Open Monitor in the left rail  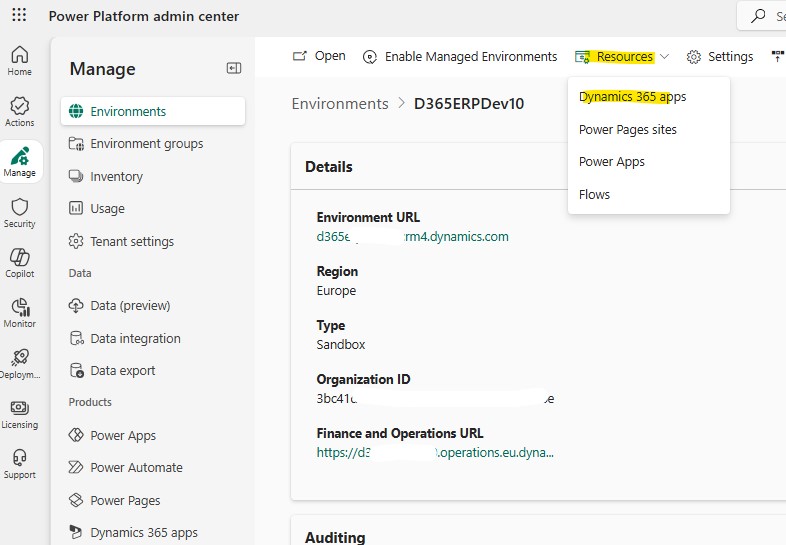point(20,313)
